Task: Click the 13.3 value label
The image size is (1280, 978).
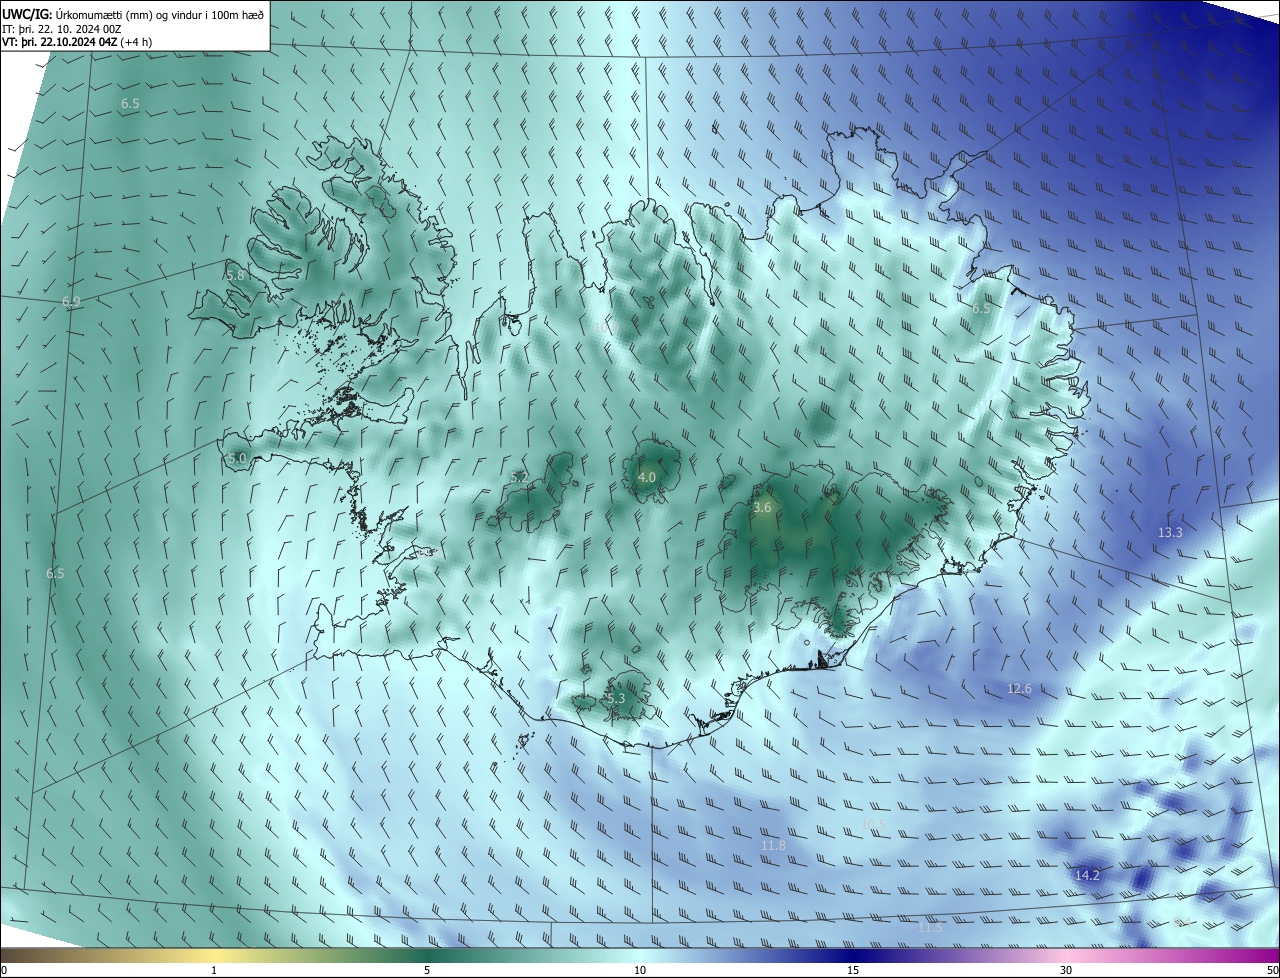Action: point(1170,533)
